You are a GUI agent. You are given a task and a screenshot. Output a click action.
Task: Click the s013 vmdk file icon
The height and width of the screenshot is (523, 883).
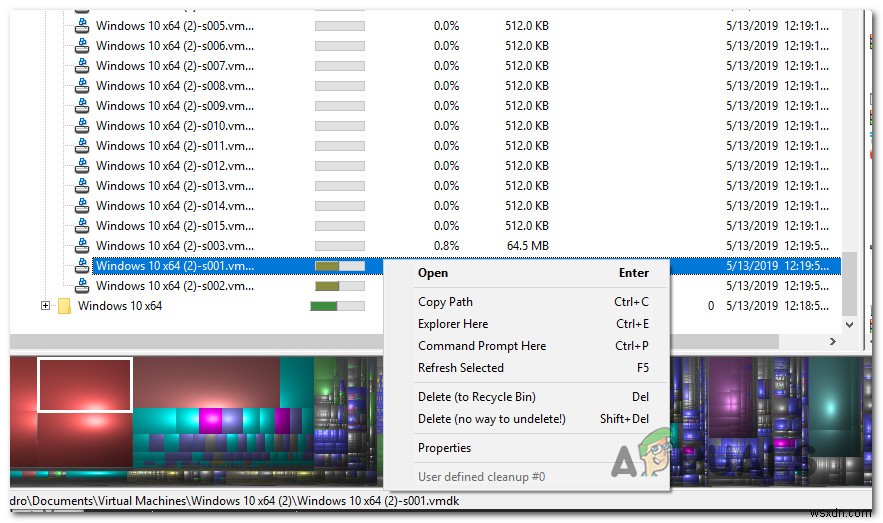[82, 186]
